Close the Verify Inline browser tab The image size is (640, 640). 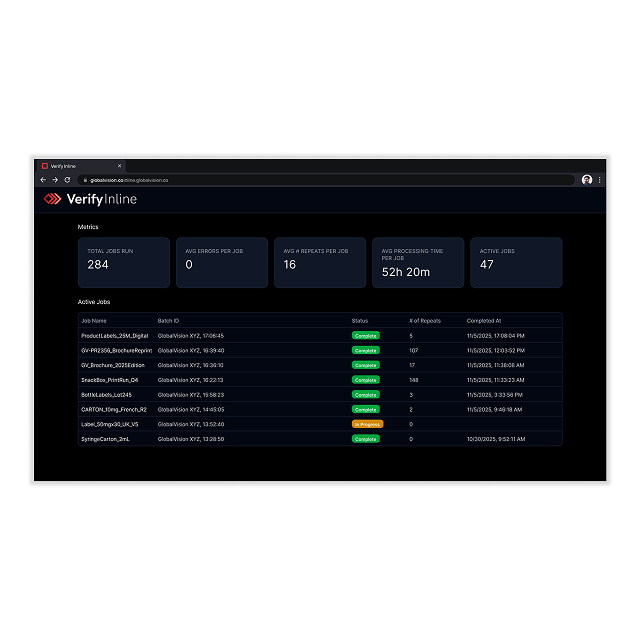pyautogui.click(x=120, y=166)
